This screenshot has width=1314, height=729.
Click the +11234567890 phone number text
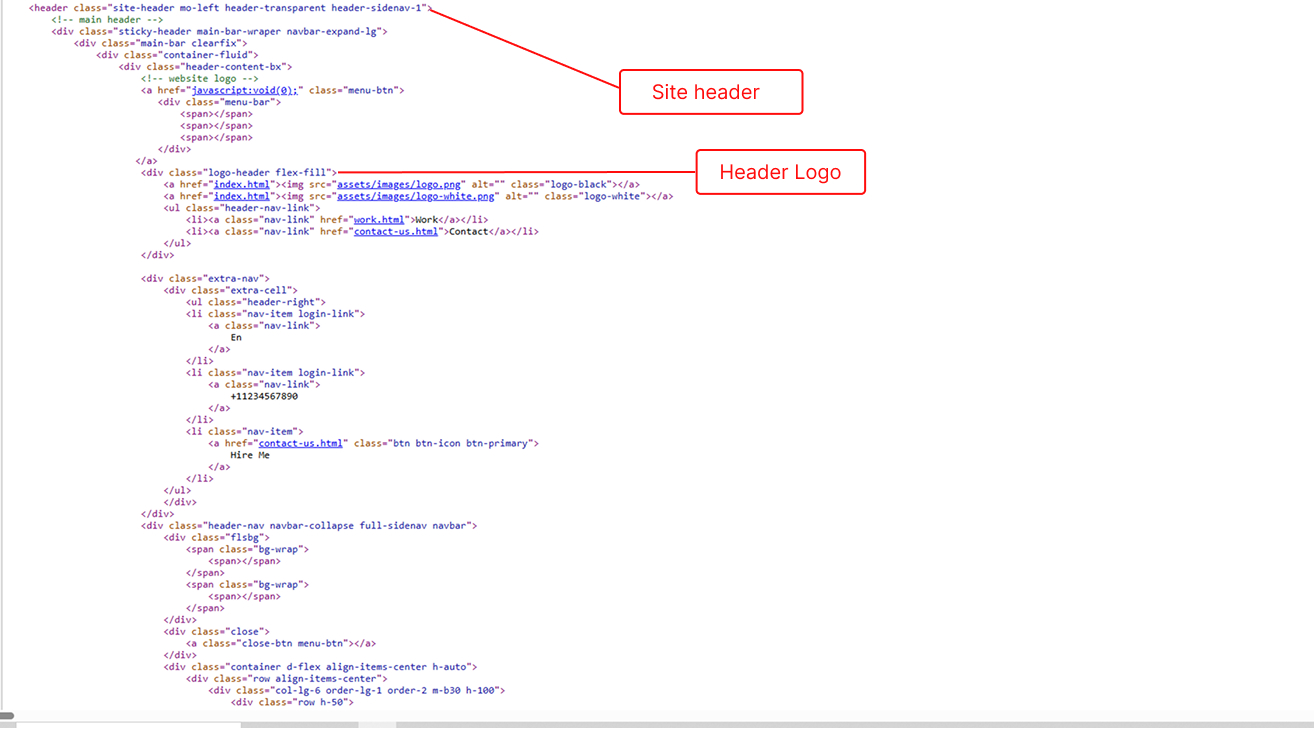[x=264, y=396]
